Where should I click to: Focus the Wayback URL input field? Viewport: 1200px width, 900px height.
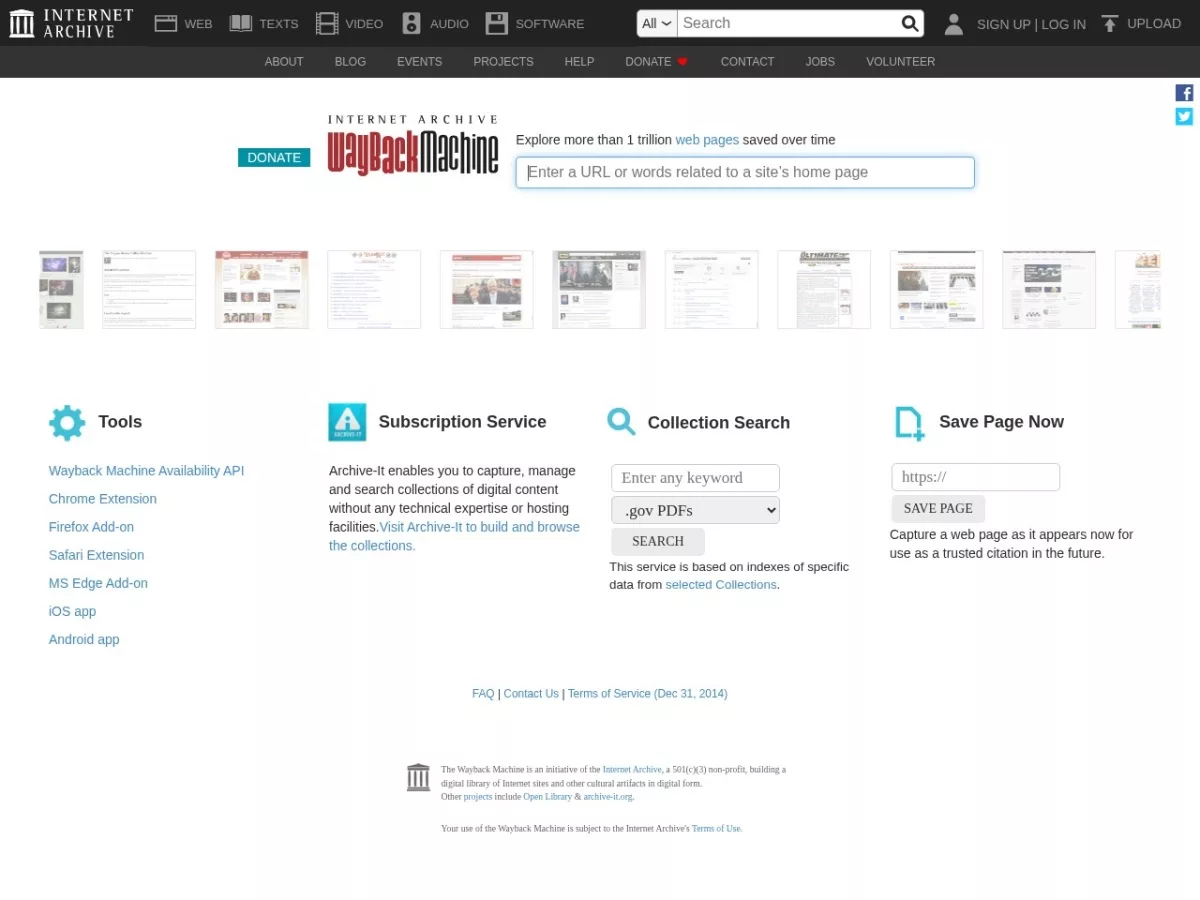coord(745,172)
